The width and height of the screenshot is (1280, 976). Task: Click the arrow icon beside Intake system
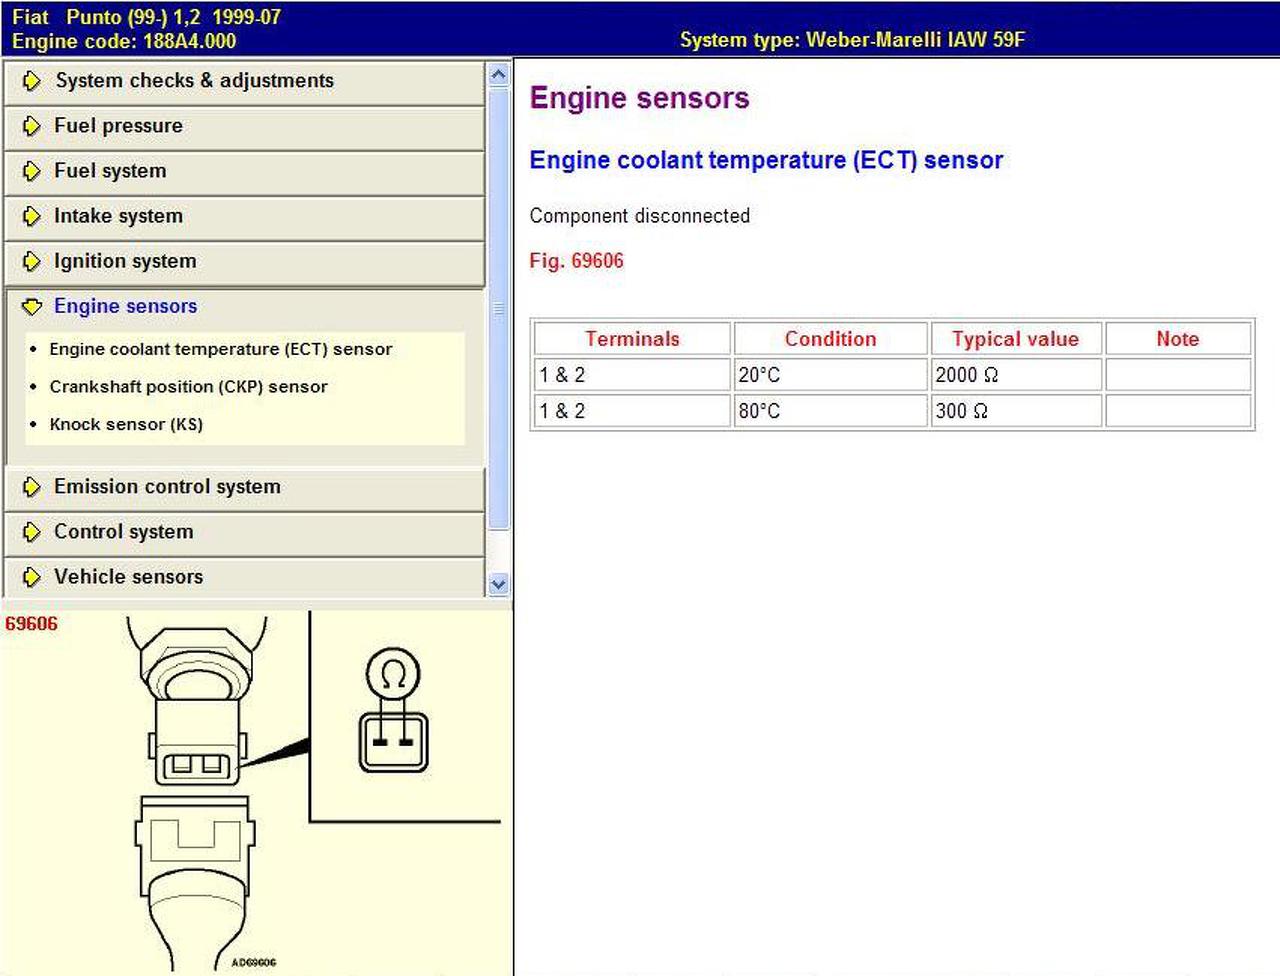32,216
